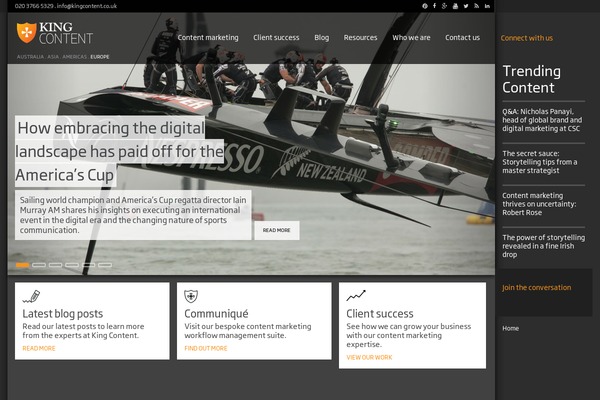Switch region to ASIA
The height and width of the screenshot is (400, 600).
pyautogui.click(x=53, y=57)
